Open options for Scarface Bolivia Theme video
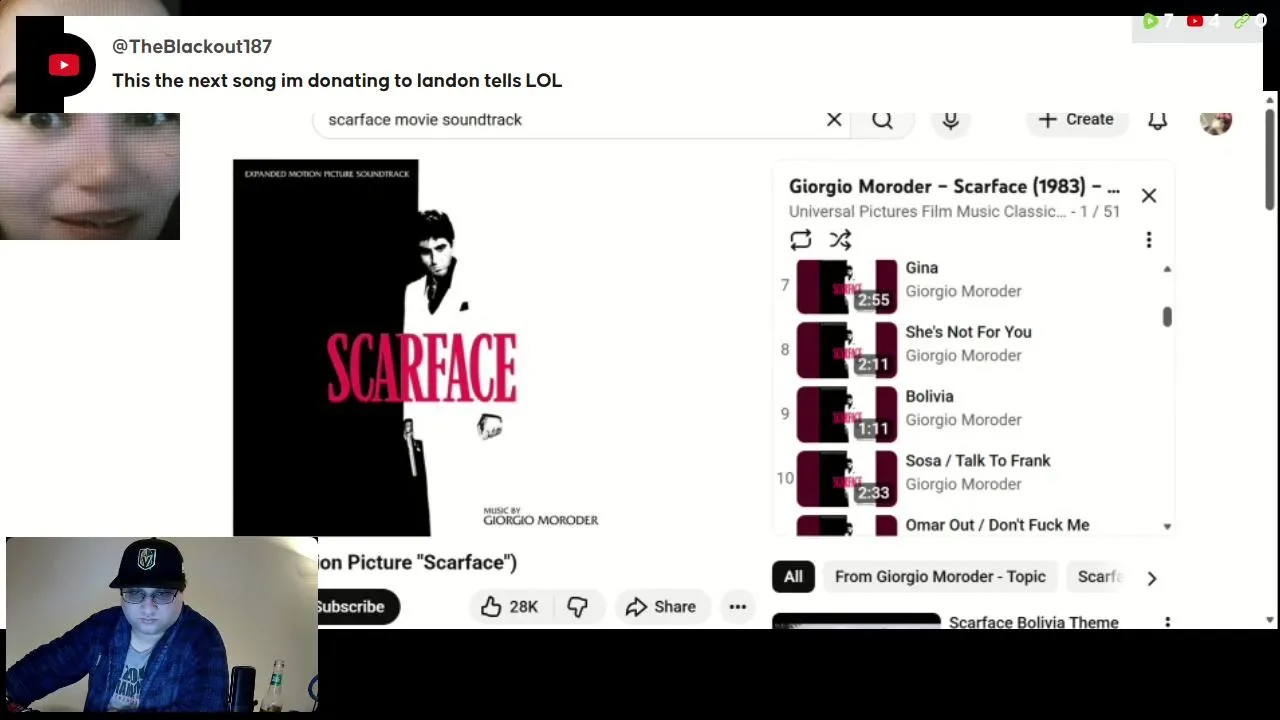 [1167, 622]
